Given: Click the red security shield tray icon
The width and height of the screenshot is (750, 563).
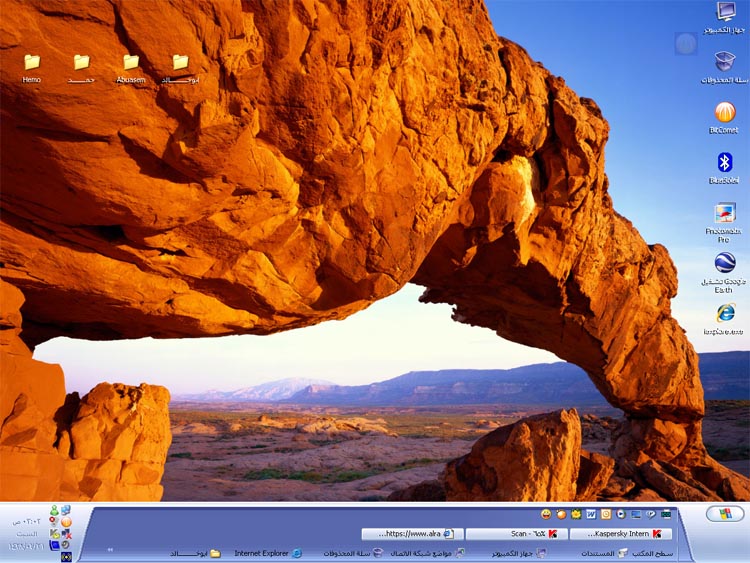Looking at the screenshot, I should [x=54, y=521].
